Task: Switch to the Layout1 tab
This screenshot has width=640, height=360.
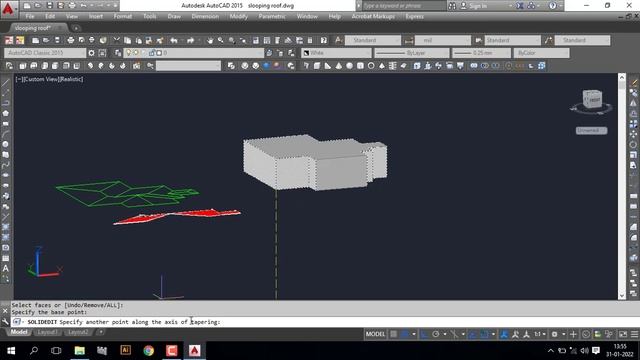Action: coord(47,332)
